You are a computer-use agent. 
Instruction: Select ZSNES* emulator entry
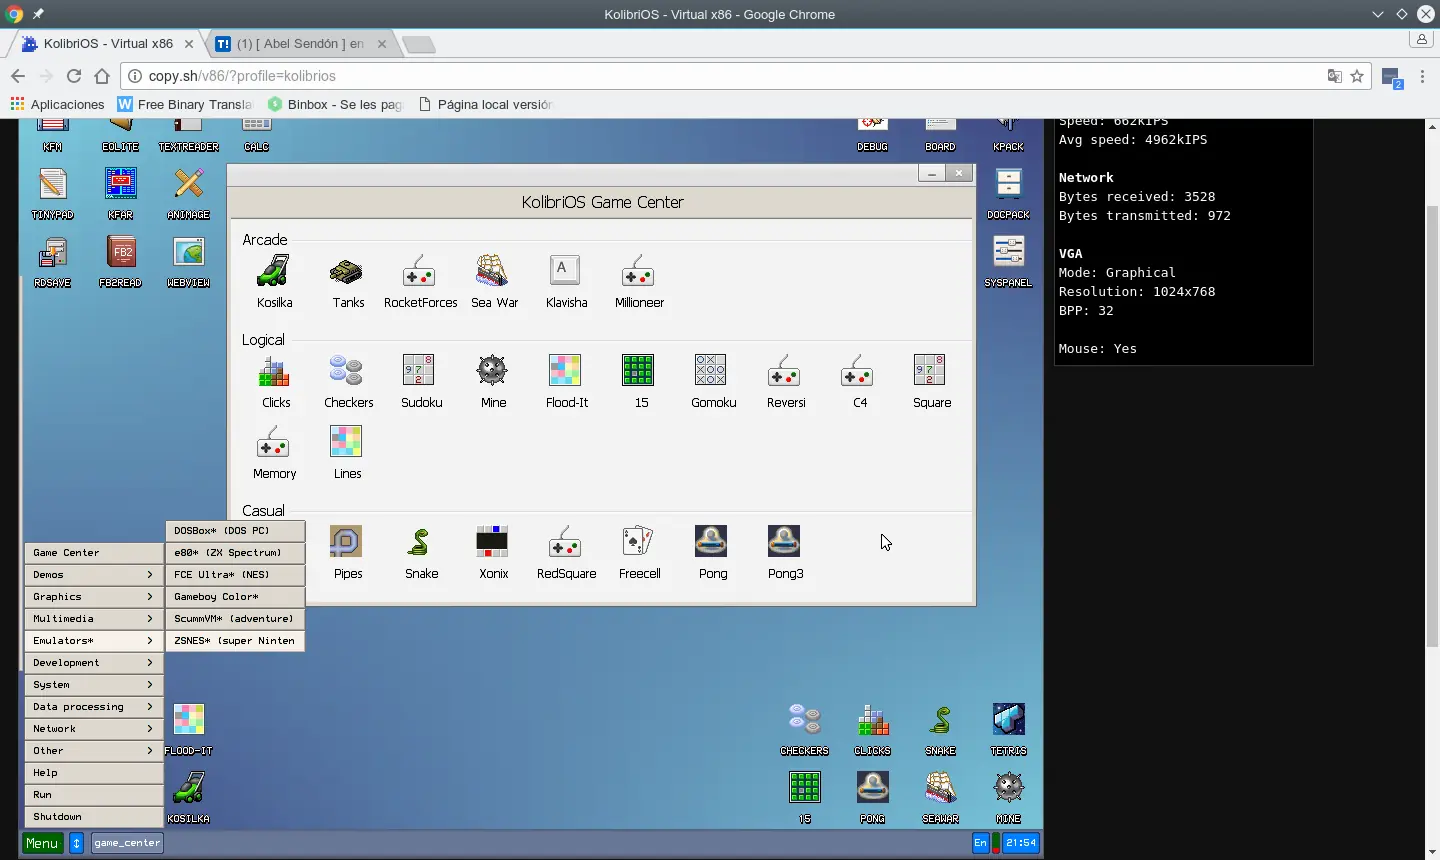[x=235, y=641]
